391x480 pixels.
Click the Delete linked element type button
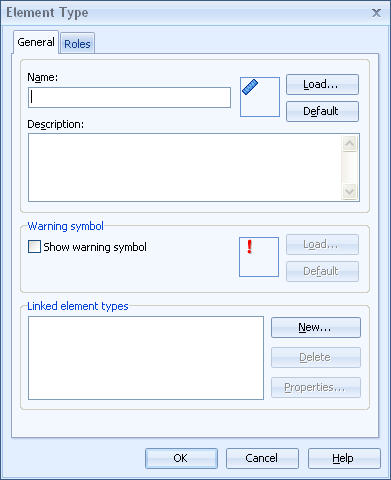[316, 357]
